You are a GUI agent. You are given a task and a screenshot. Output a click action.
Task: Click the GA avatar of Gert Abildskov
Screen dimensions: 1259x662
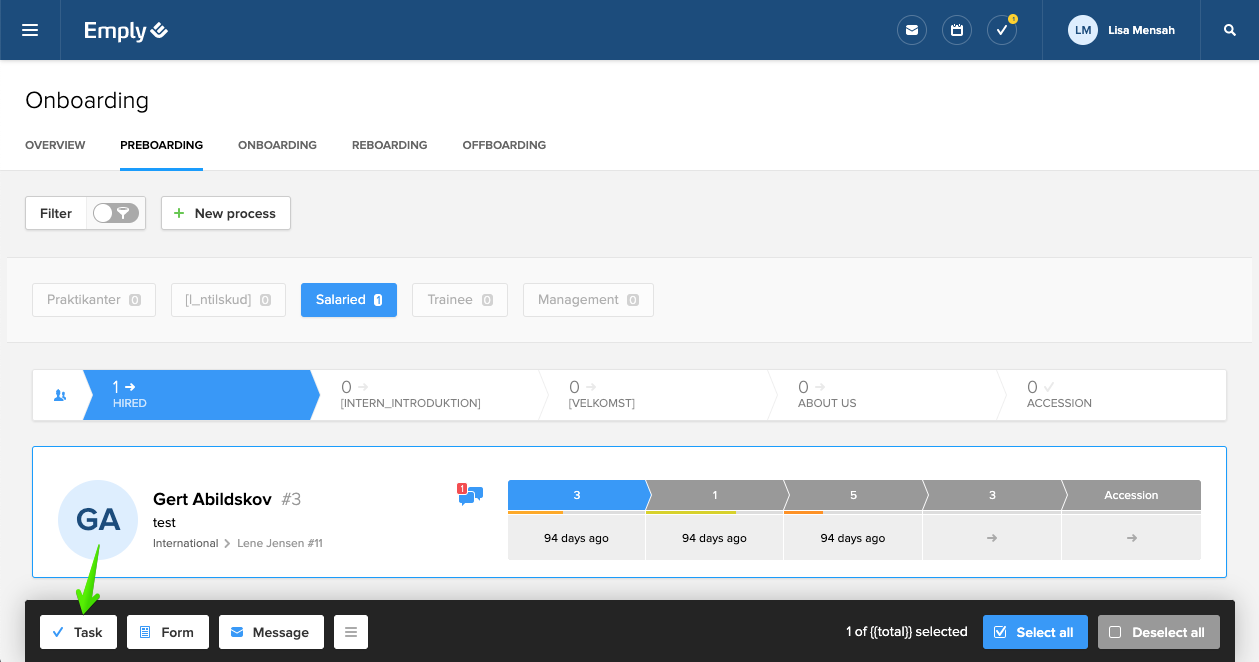[x=98, y=519]
